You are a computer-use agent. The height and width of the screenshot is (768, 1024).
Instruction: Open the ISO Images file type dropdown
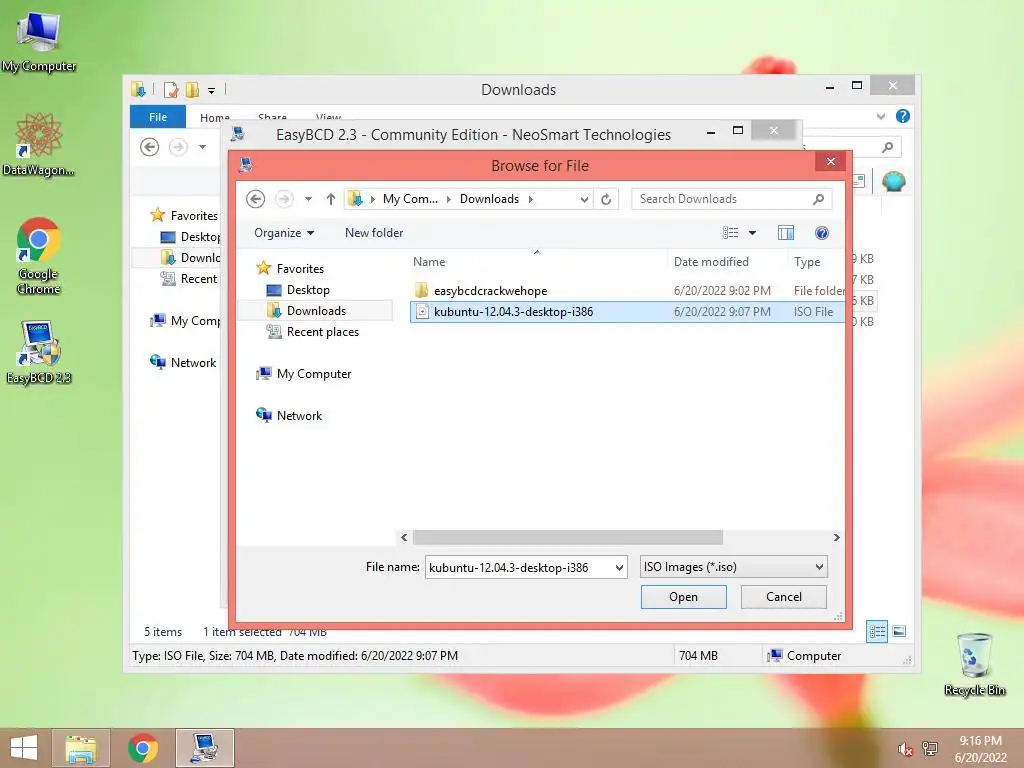click(x=733, y=567)
